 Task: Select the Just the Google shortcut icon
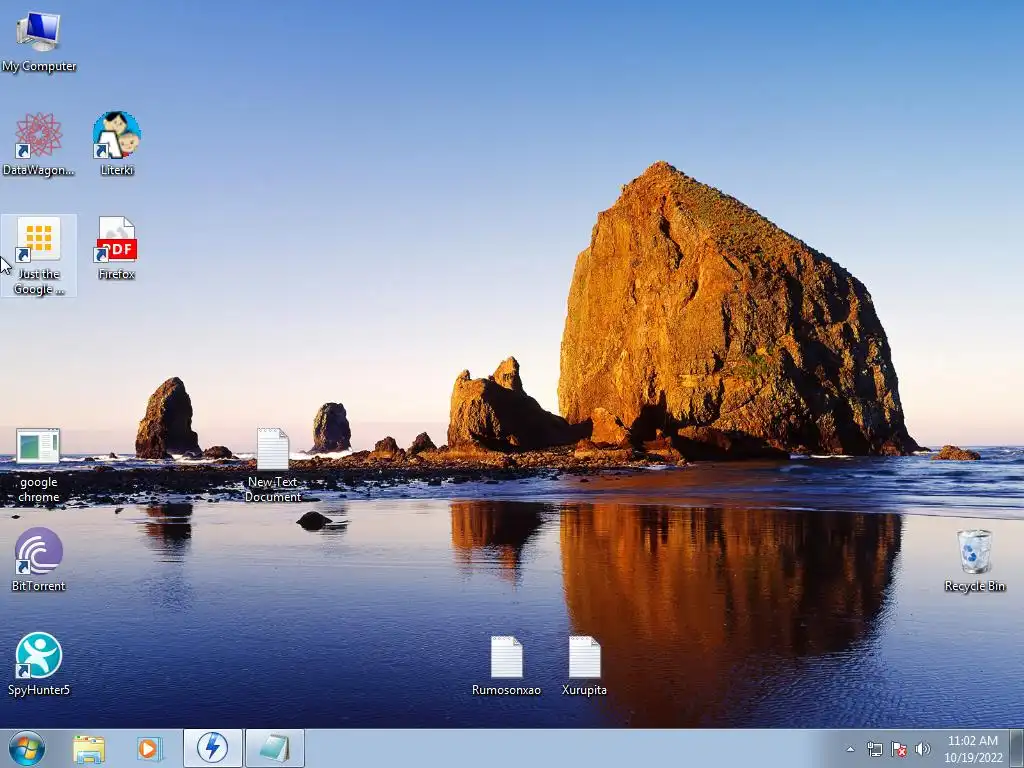(x=39, y=255)
